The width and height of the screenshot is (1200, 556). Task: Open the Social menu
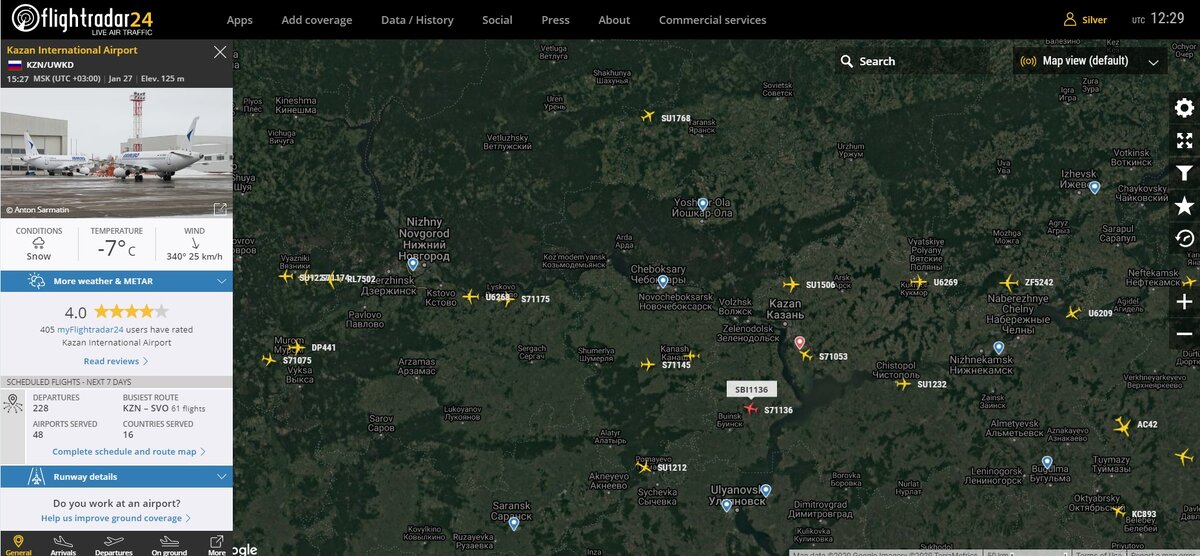pyautogui.click(x=497, y=20)
